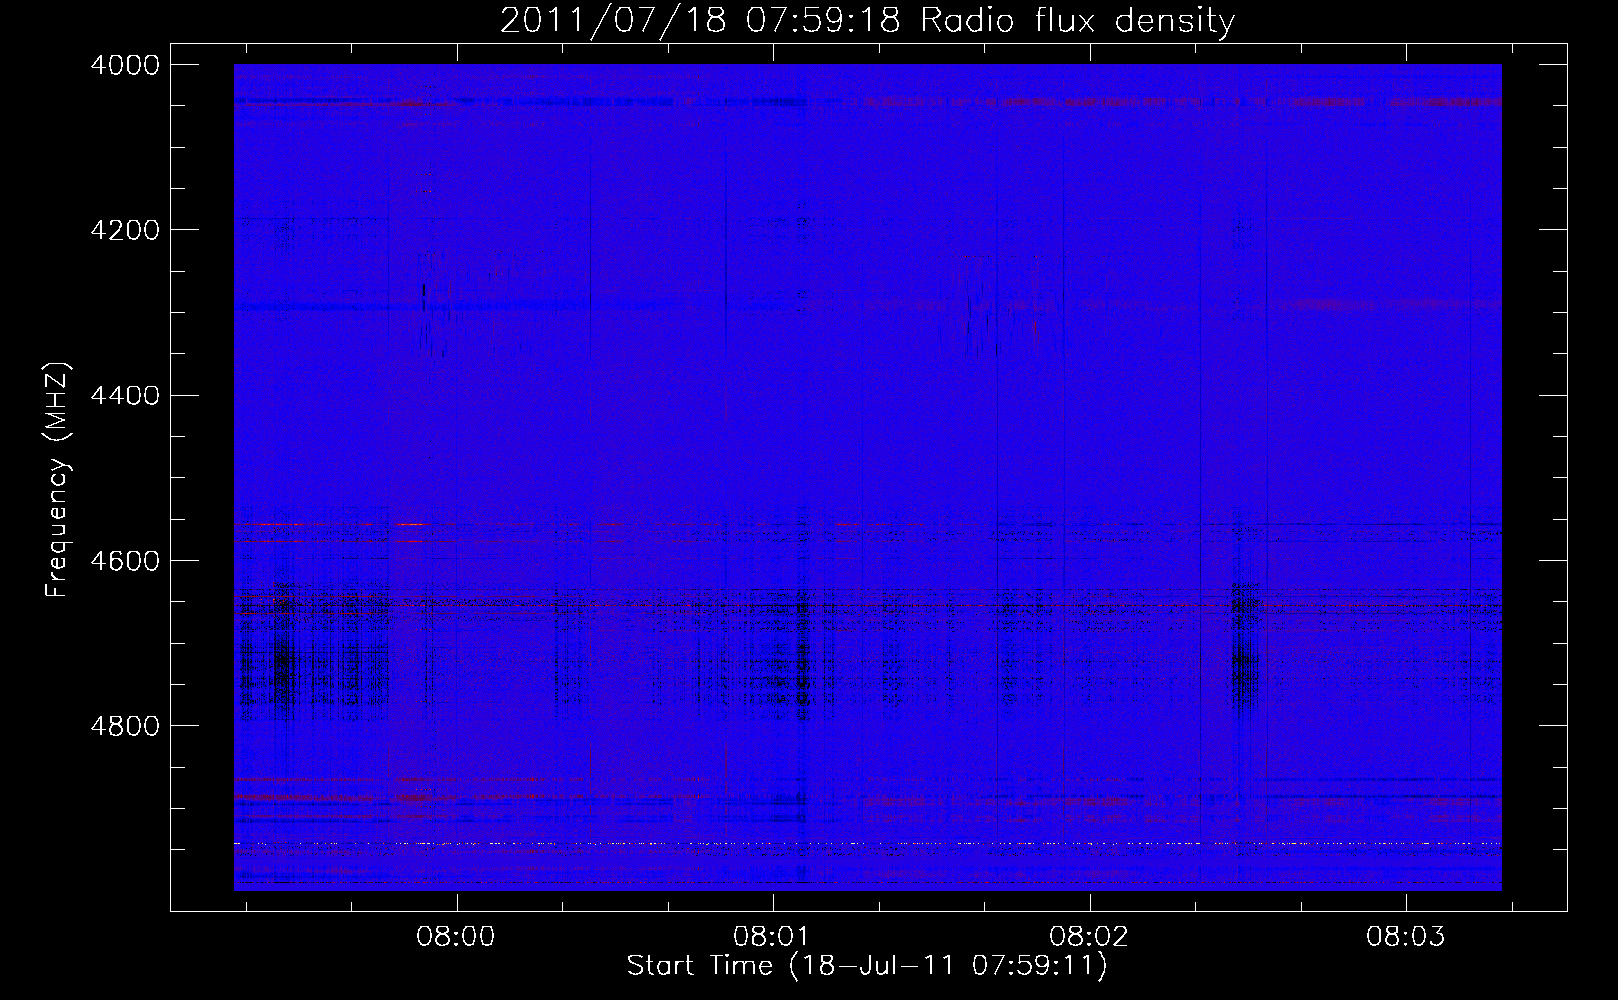Click the 4600 frequency tick label
Screen dimensions: 1618x1000
click(125, 561)
